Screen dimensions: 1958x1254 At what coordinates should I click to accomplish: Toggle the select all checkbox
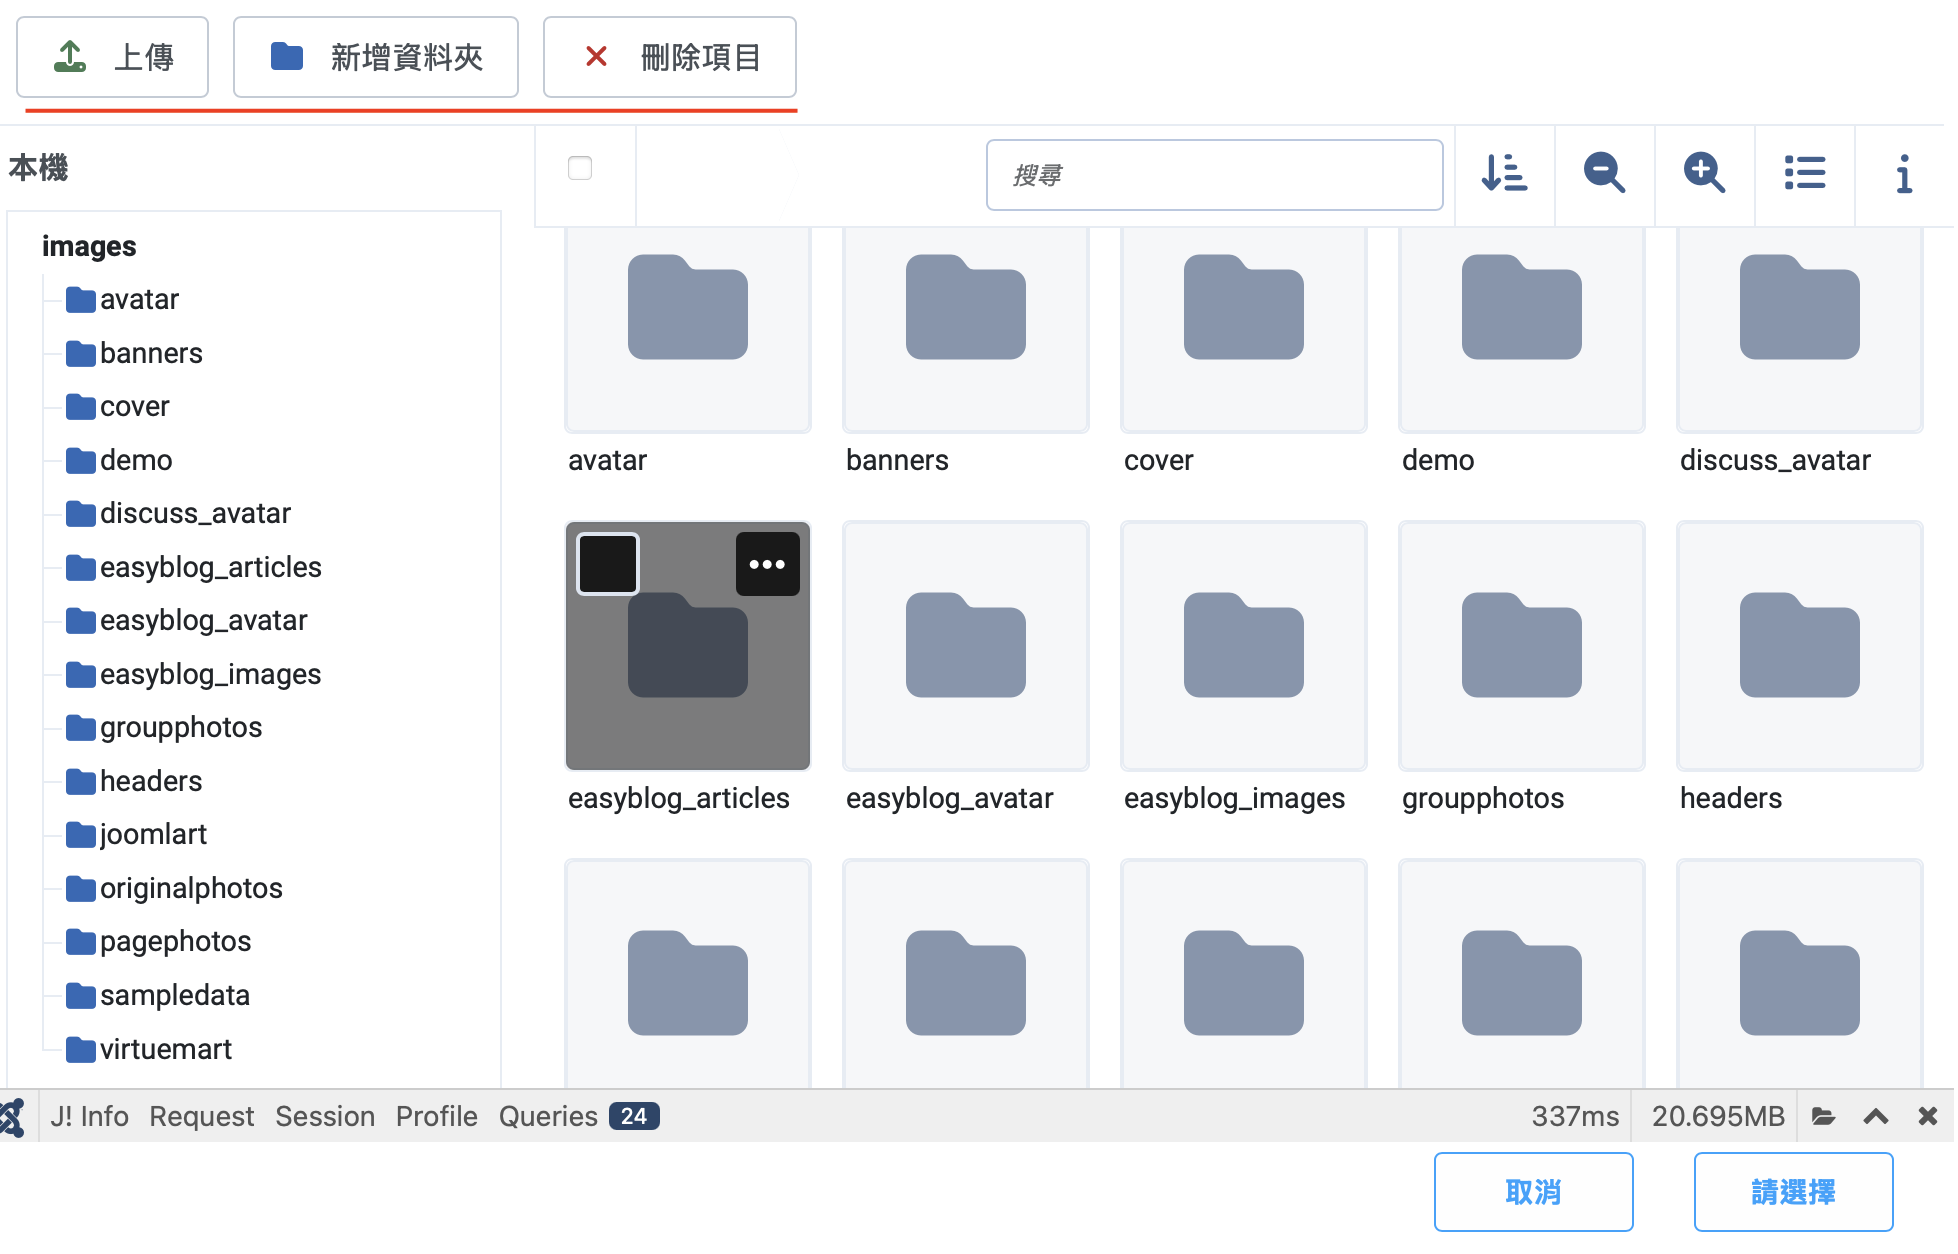point(580,168)
